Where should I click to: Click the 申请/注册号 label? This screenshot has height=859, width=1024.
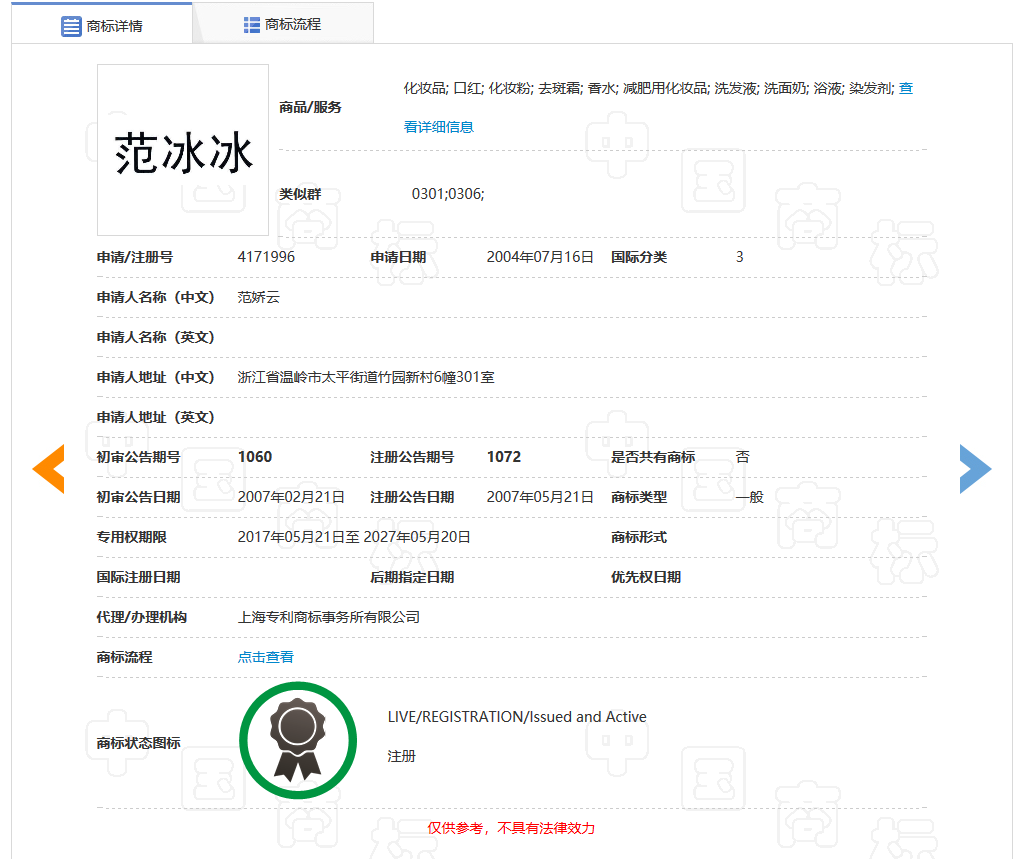click(135, 257)
